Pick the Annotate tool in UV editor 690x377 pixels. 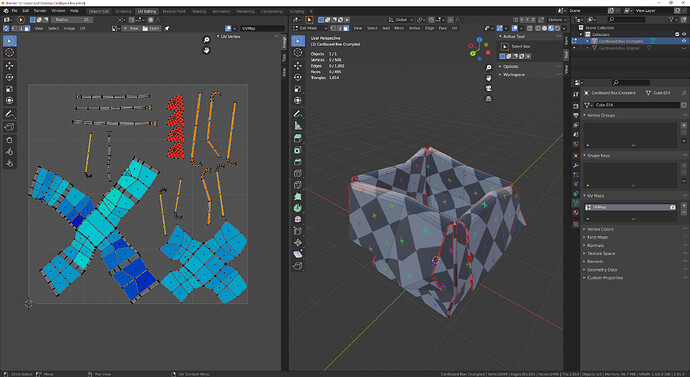coord(9,114)
